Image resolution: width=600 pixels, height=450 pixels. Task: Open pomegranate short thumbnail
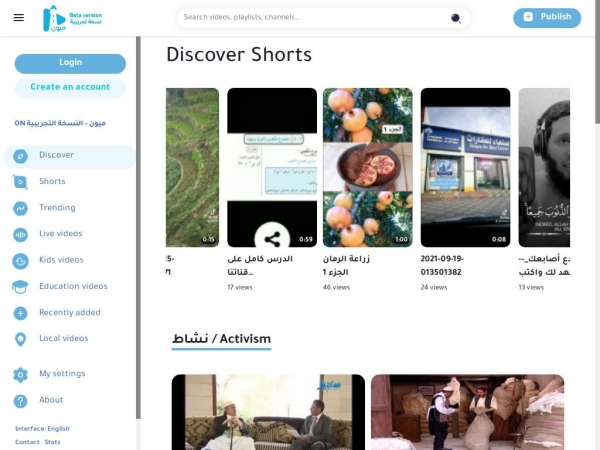tap(368, 167)
